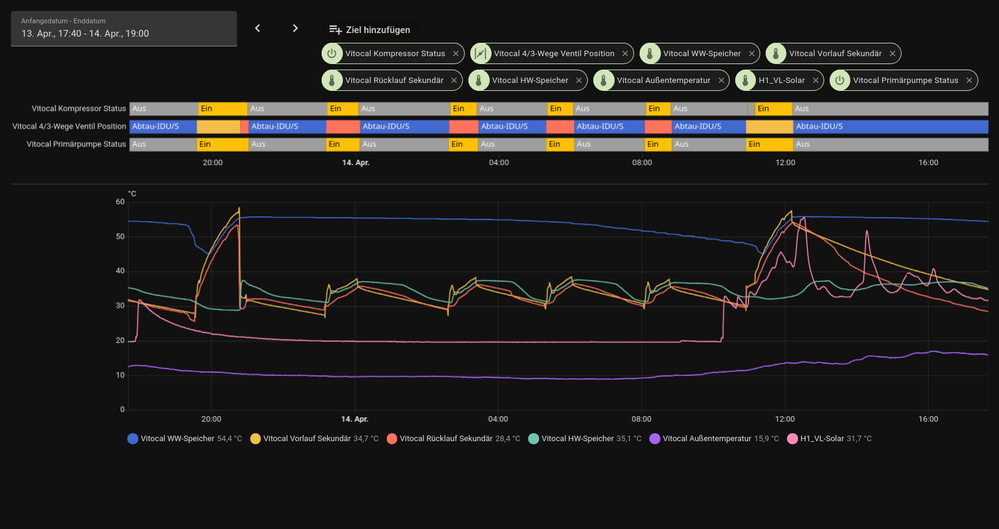Viewport: 999px width, 529px height.
Task: Click thermometer icon on H1_VL-Solar chip
Action: (x=745, y=80)
